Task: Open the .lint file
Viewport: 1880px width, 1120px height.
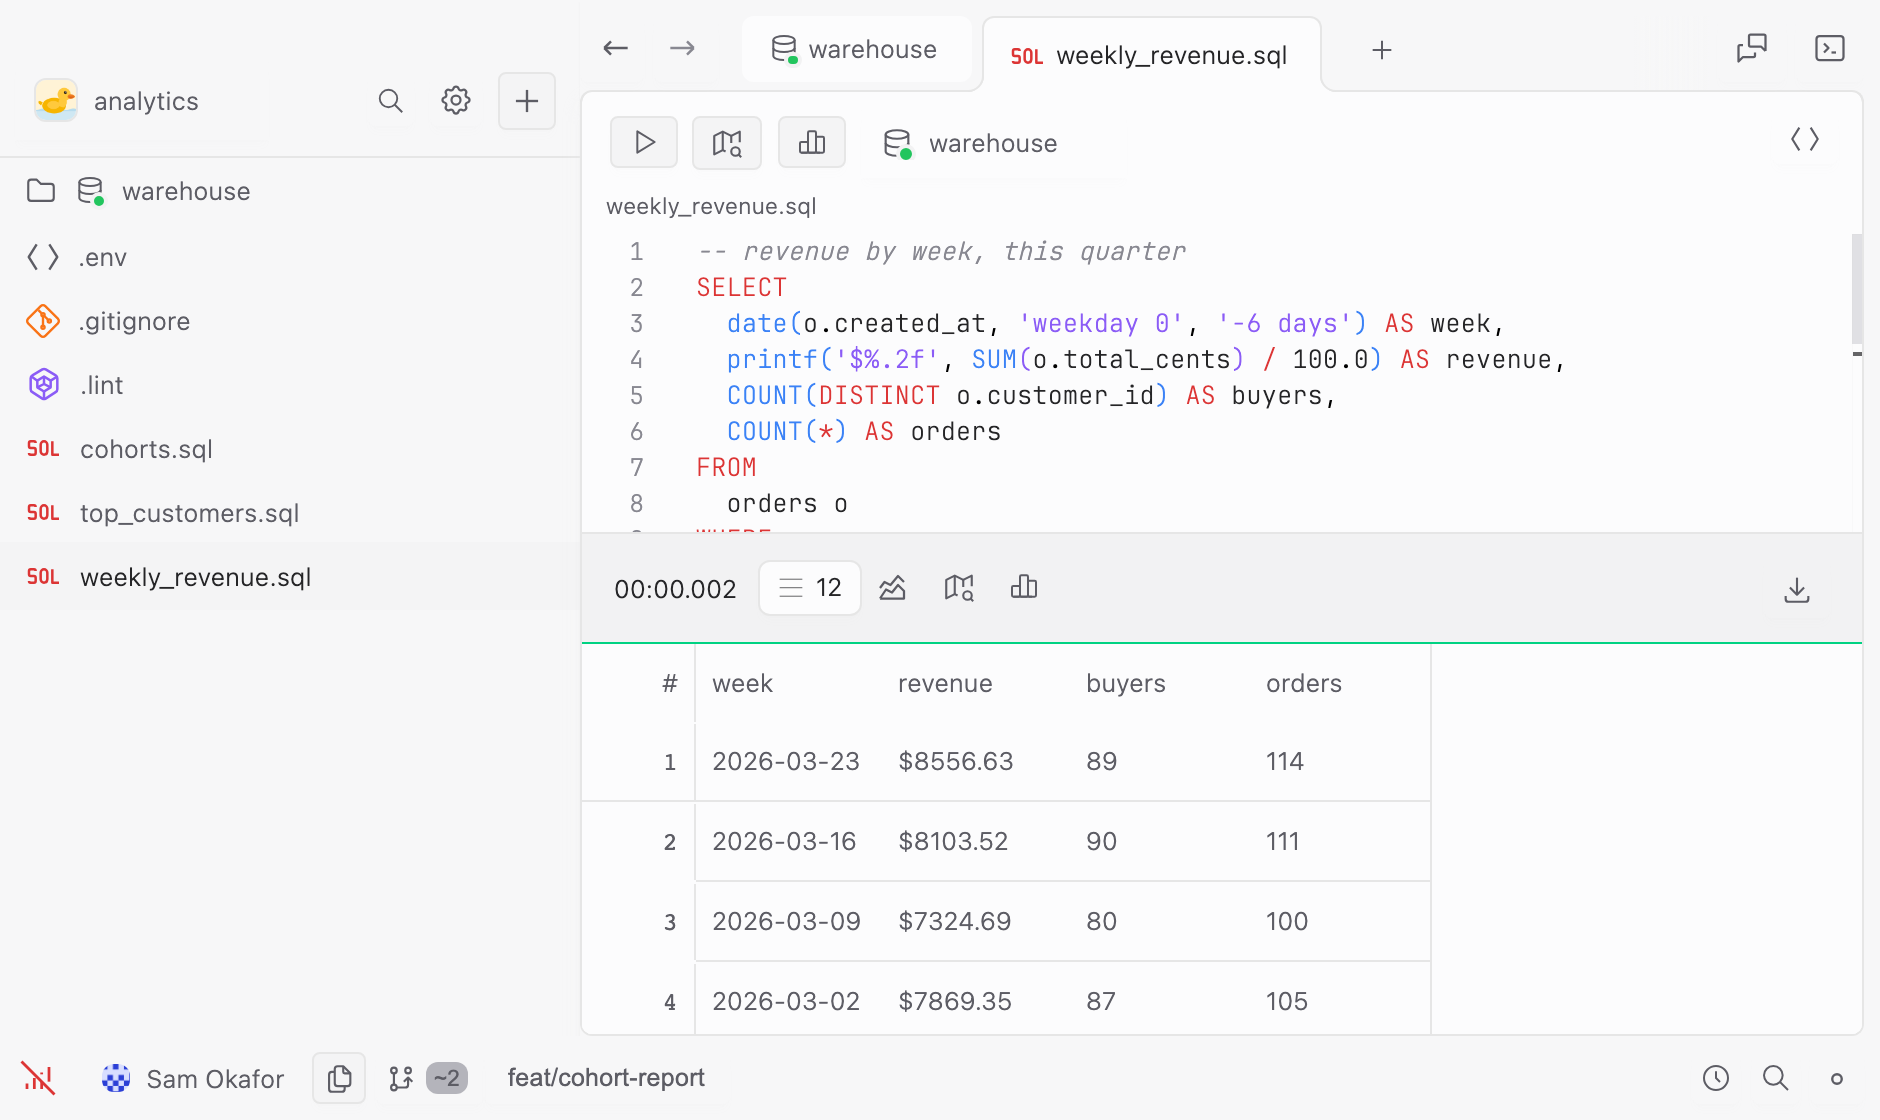Action: [290, 385]
